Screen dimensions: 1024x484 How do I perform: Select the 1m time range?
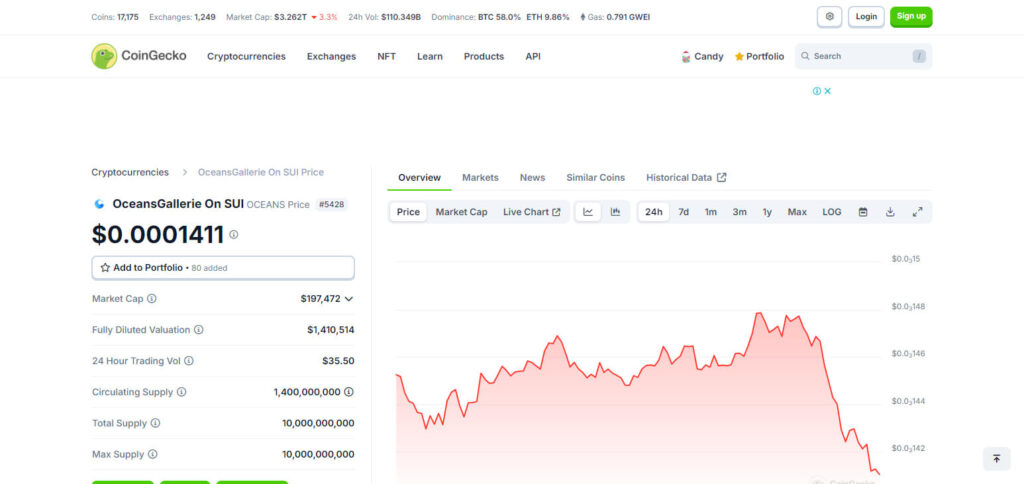(711, 212)
